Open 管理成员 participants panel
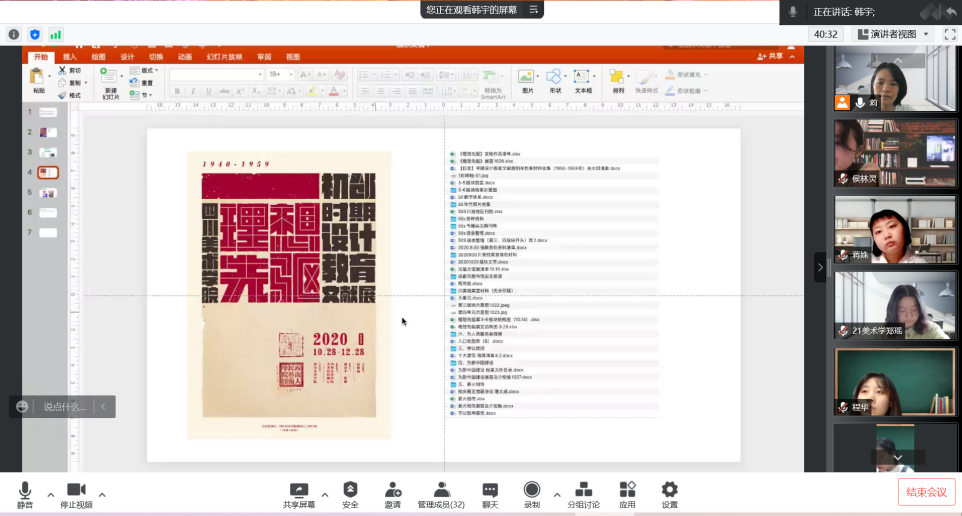Screen dimensions: 962x516 click(440, 494)
